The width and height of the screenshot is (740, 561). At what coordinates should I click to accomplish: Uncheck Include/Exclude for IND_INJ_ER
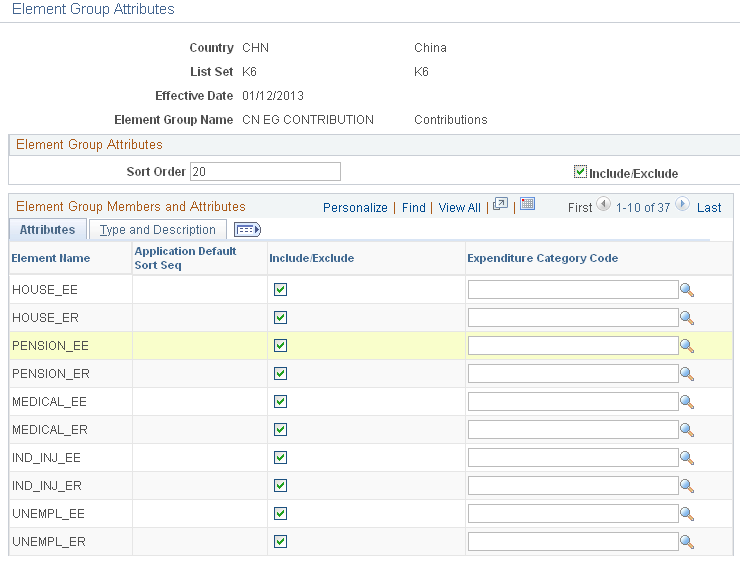point(280,486)
